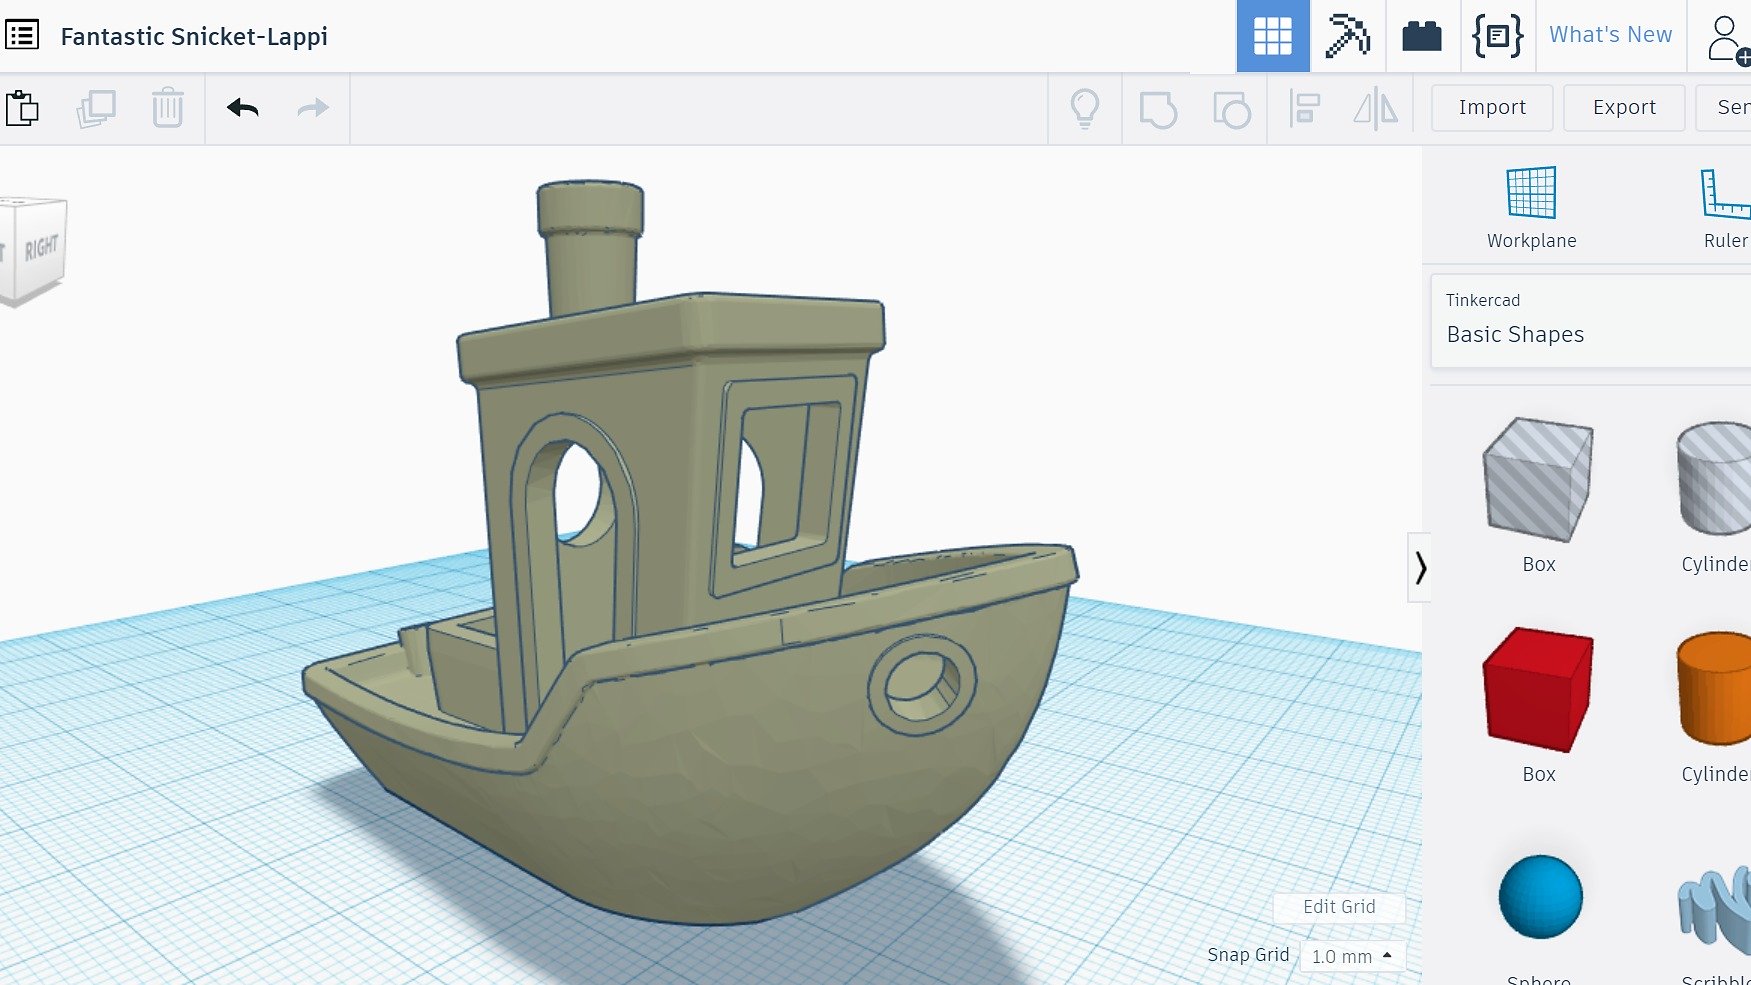Open the Codeblocks editor
This screenshot has height=985, width=1751.
coord(1497,36)
